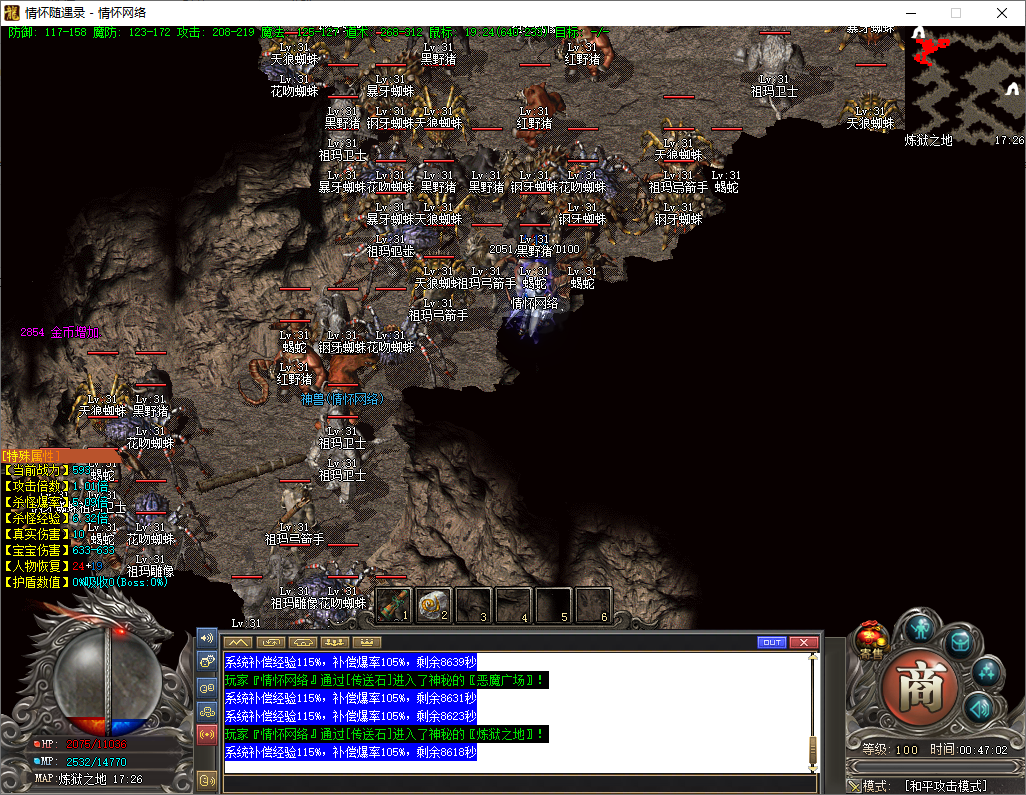Toggle the bottom yellow voice chat icon
The height and width of the screenshot is (795, 1026).
207,780
